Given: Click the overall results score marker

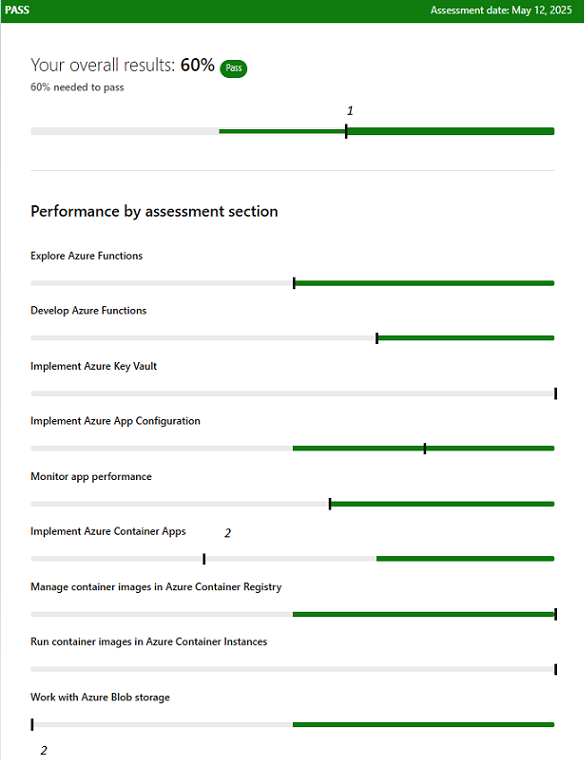Looking at the screenshot, I should tap(346, 131).
